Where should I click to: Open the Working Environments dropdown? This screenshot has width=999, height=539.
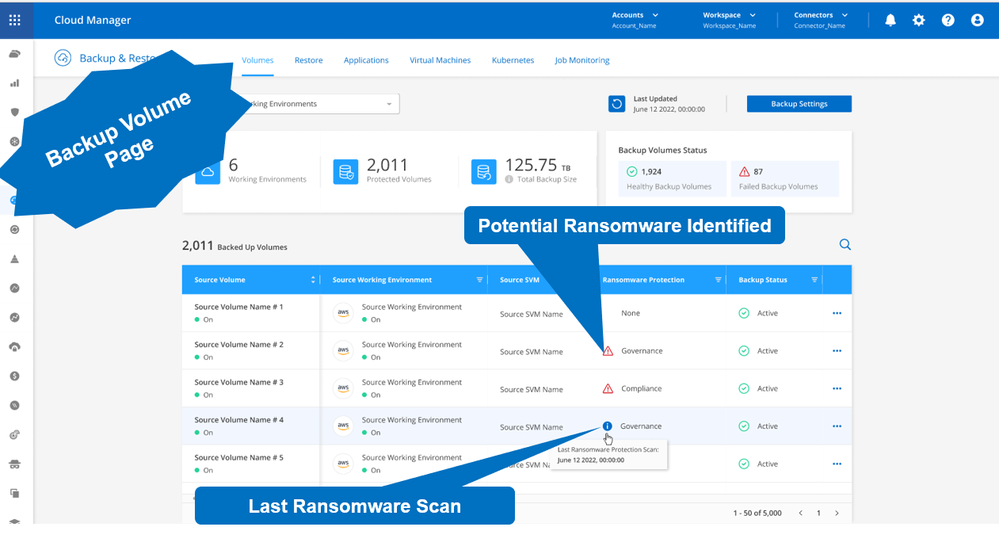(x=389, y=104)
